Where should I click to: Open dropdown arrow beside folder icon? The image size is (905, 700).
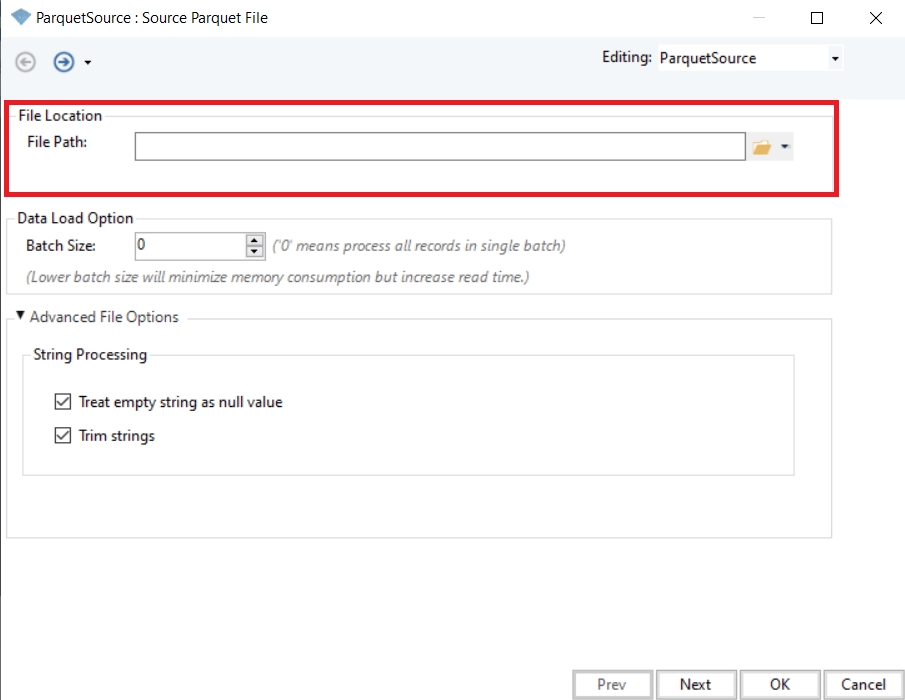coord(784,147)
